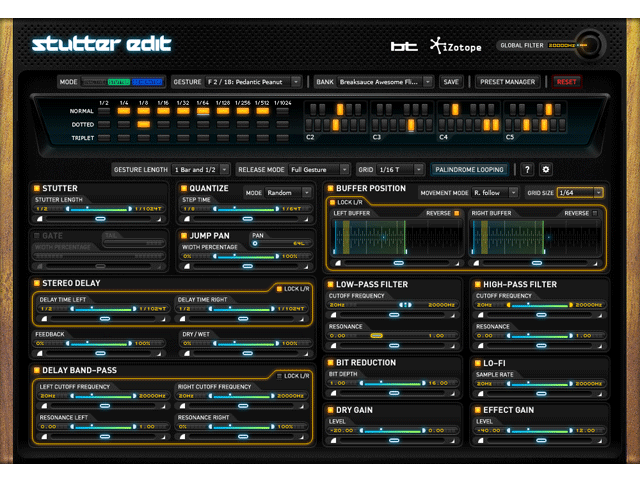Toggle the Dry Gain module indicator
This screenshot has width=640, height=480.
[331, 410]
